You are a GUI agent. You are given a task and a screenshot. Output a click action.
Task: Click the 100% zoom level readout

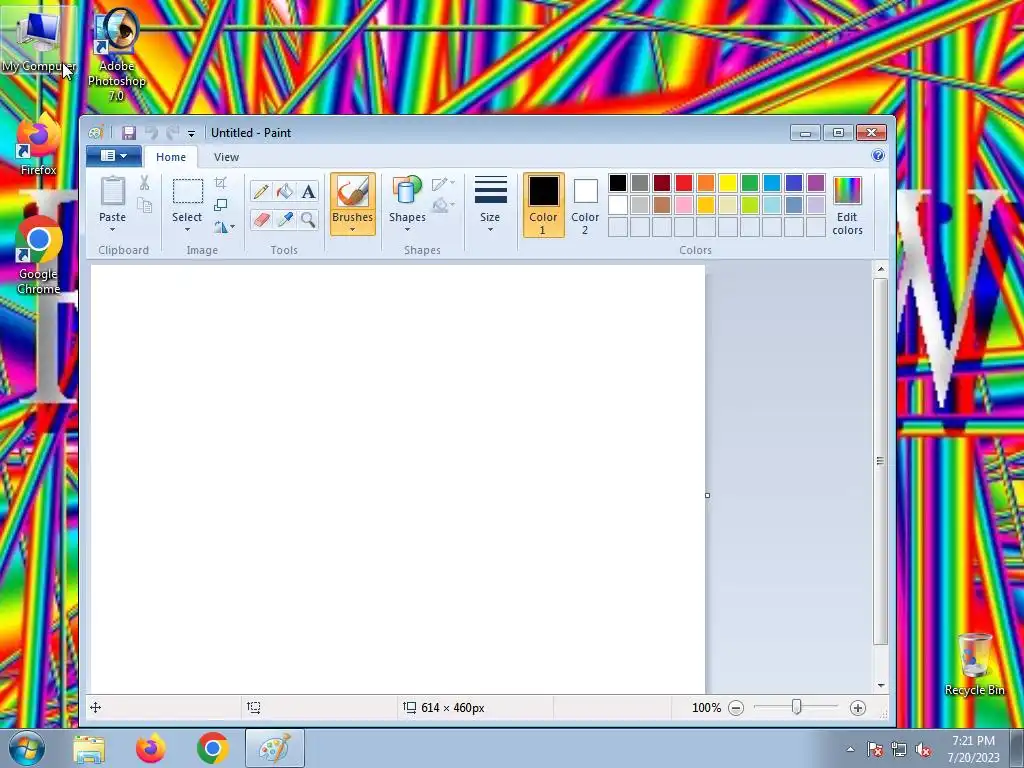coord(706,708)
